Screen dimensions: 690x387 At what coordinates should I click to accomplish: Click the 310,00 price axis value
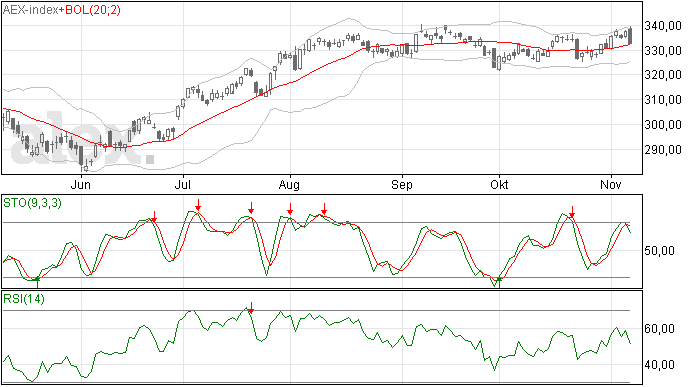pyautogui.click(x=663, y=100)
